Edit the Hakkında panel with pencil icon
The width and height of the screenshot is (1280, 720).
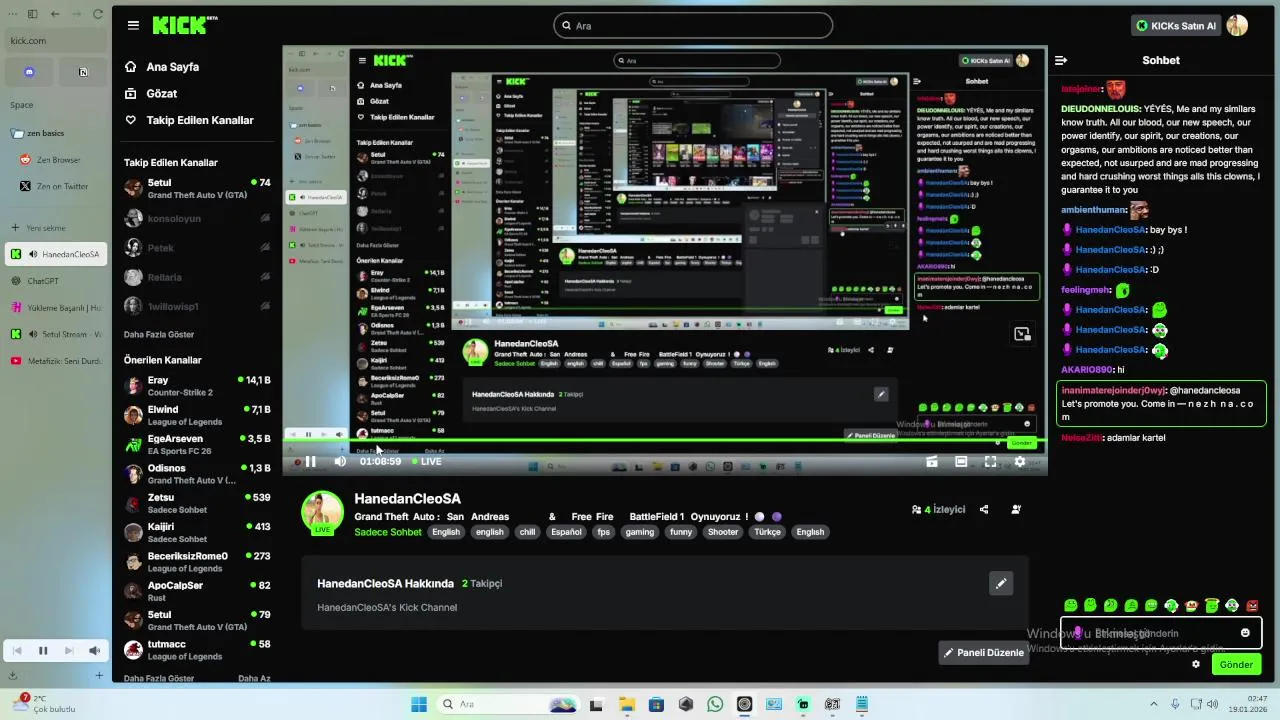[1001, 583]
